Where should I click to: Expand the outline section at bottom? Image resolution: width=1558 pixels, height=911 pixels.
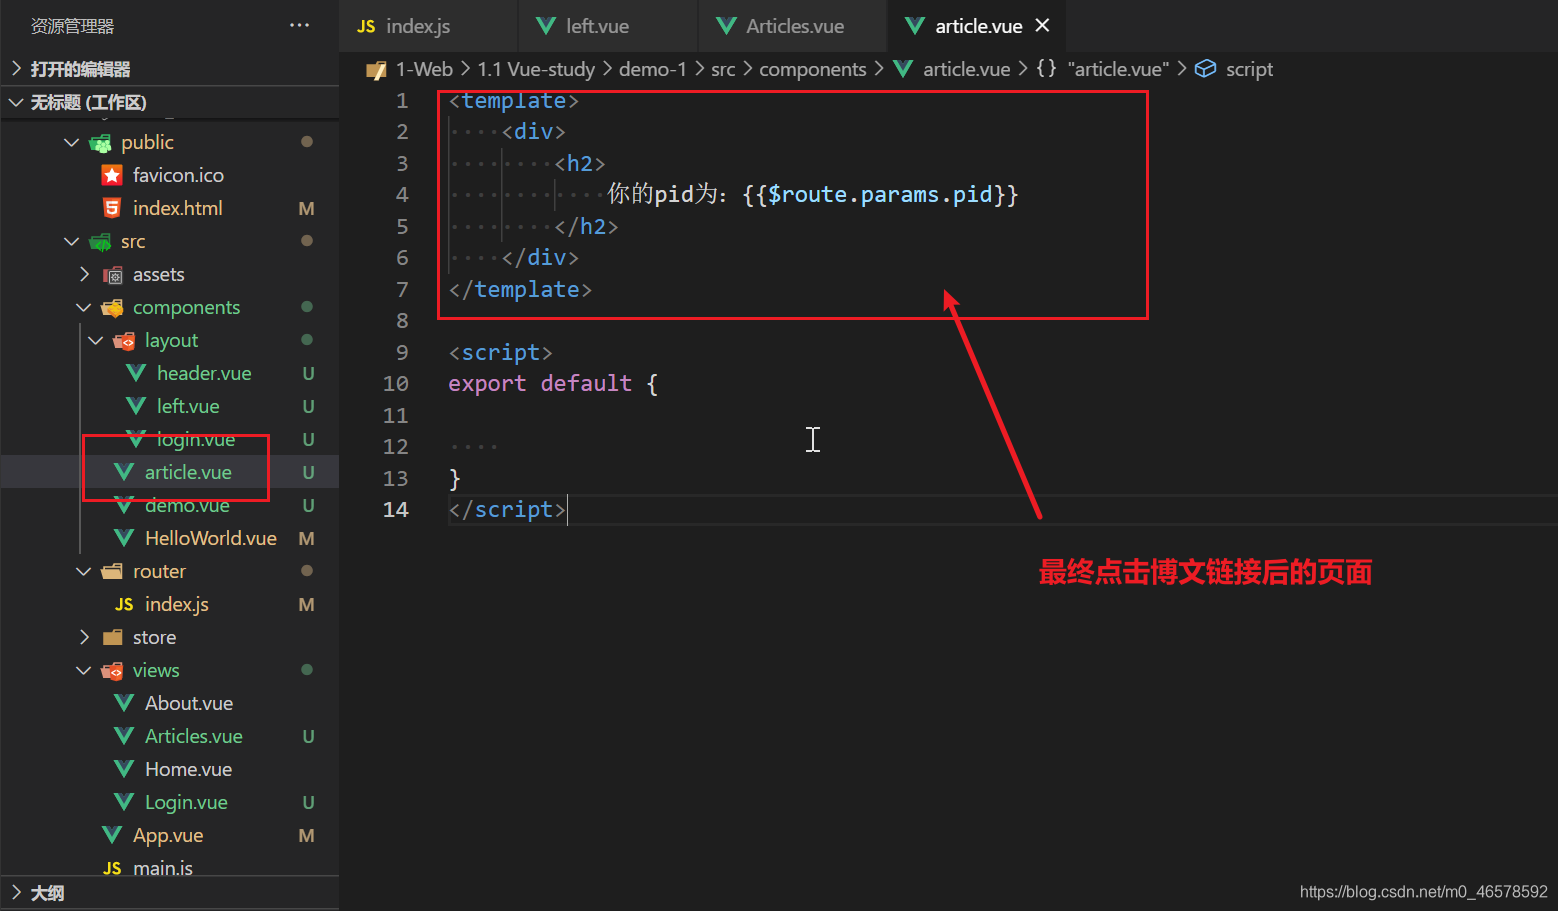click(169, 892)
